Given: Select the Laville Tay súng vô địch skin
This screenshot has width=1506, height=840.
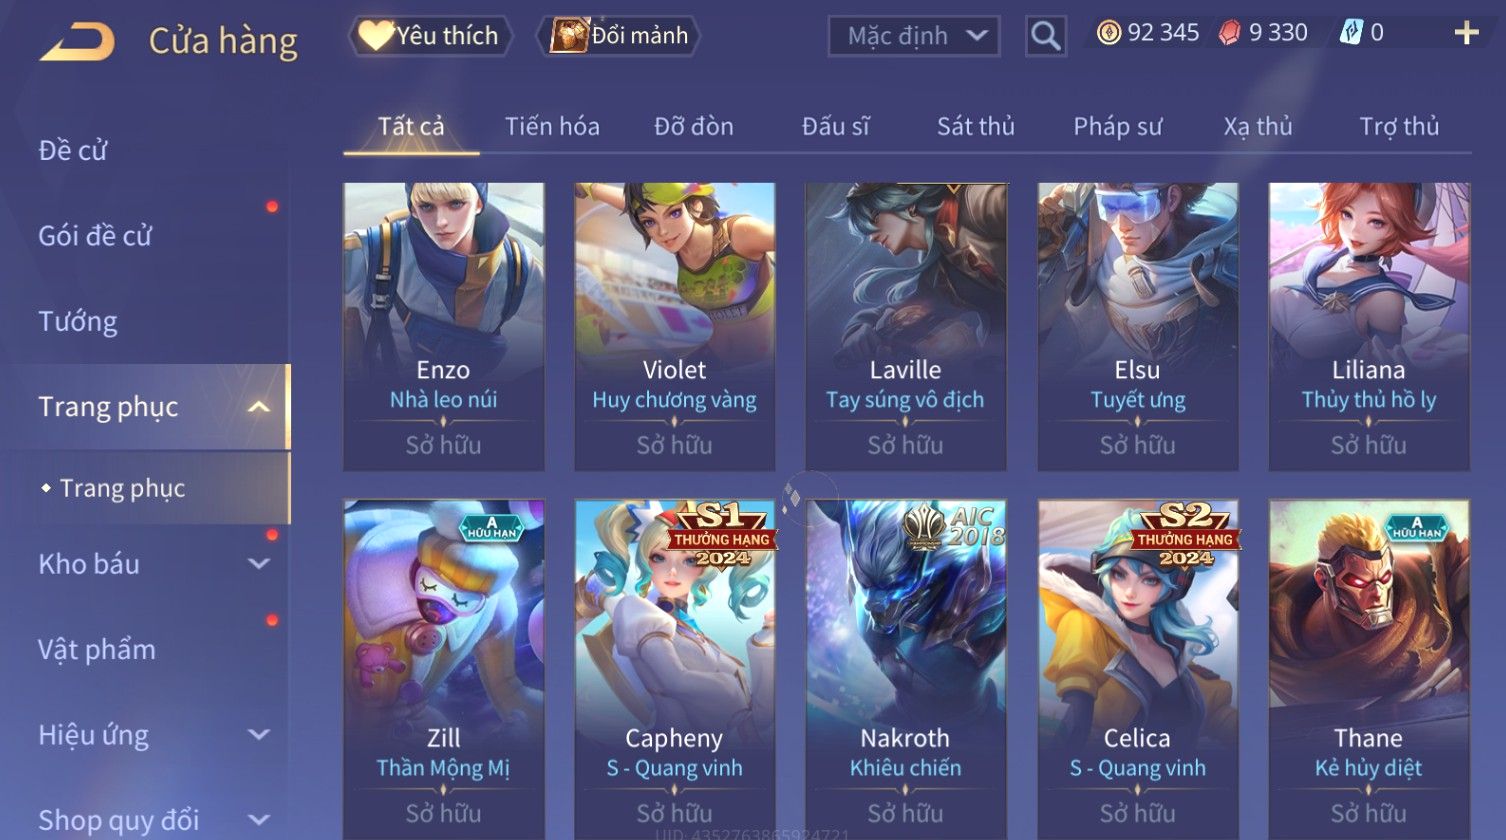Looking at the screenshot, I should tap(906, 326).
